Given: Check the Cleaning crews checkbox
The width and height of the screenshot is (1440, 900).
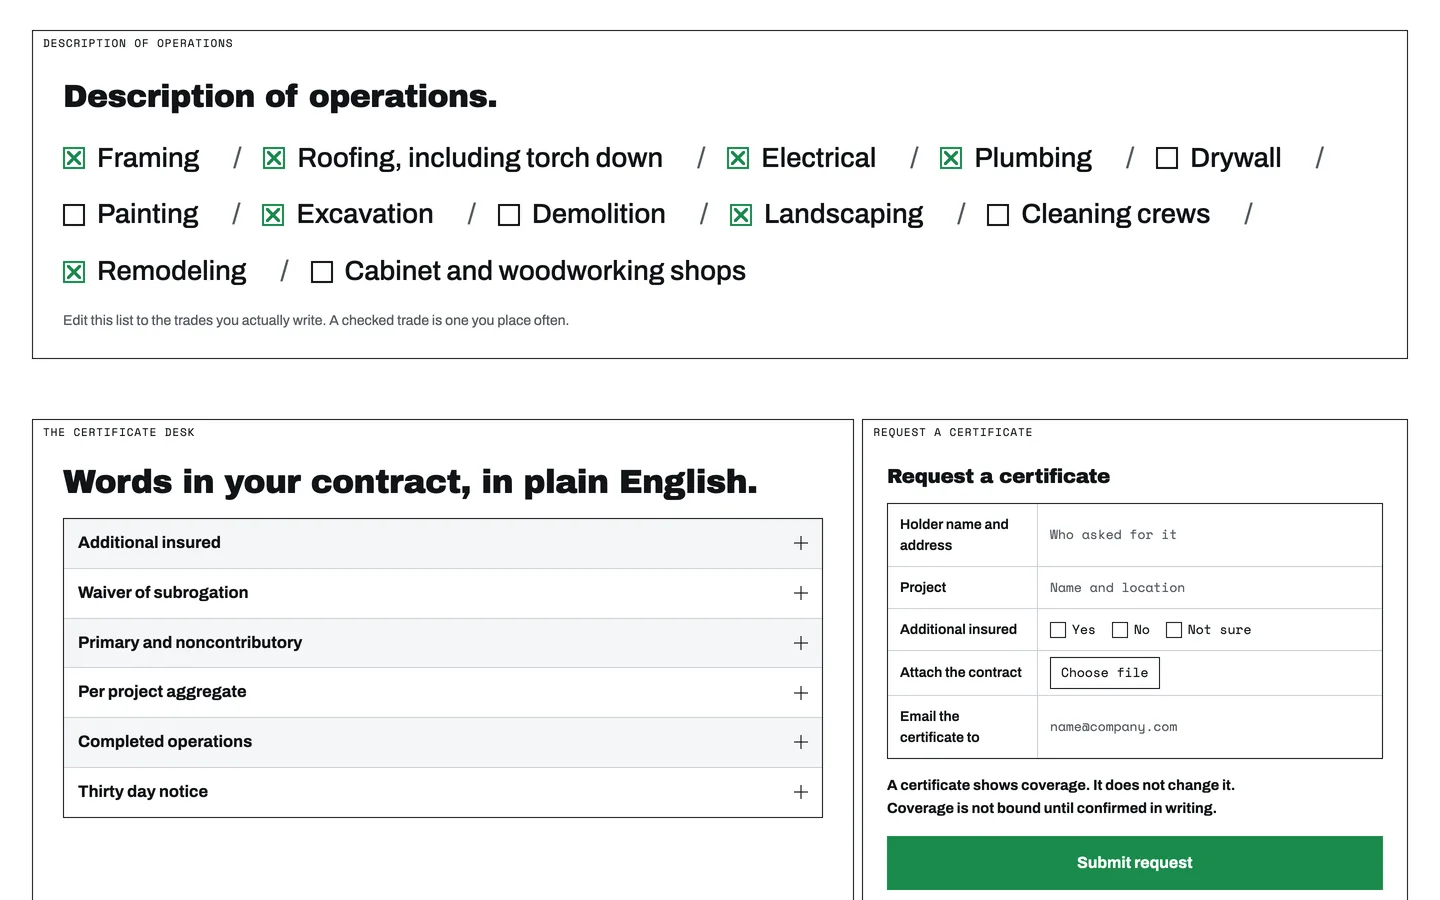Looking at the screenshot, I should click(998, 215).
